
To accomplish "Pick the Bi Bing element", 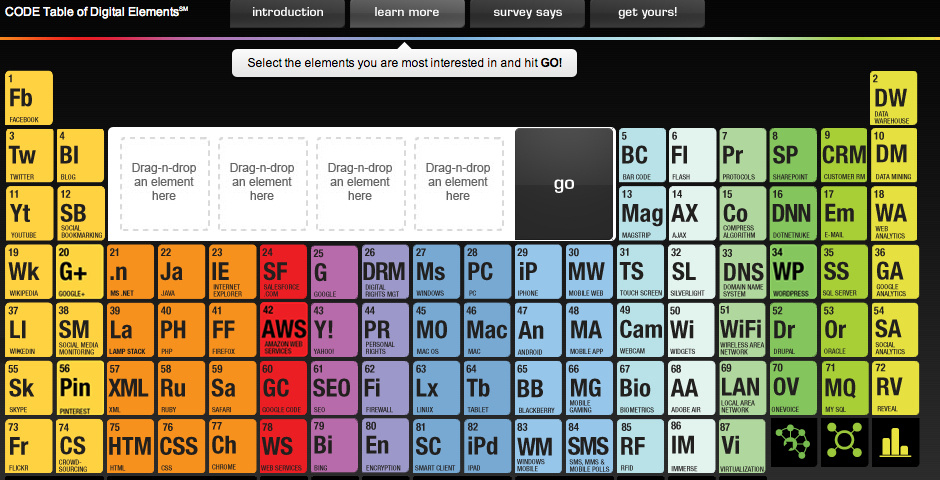I will click(334, 445).
